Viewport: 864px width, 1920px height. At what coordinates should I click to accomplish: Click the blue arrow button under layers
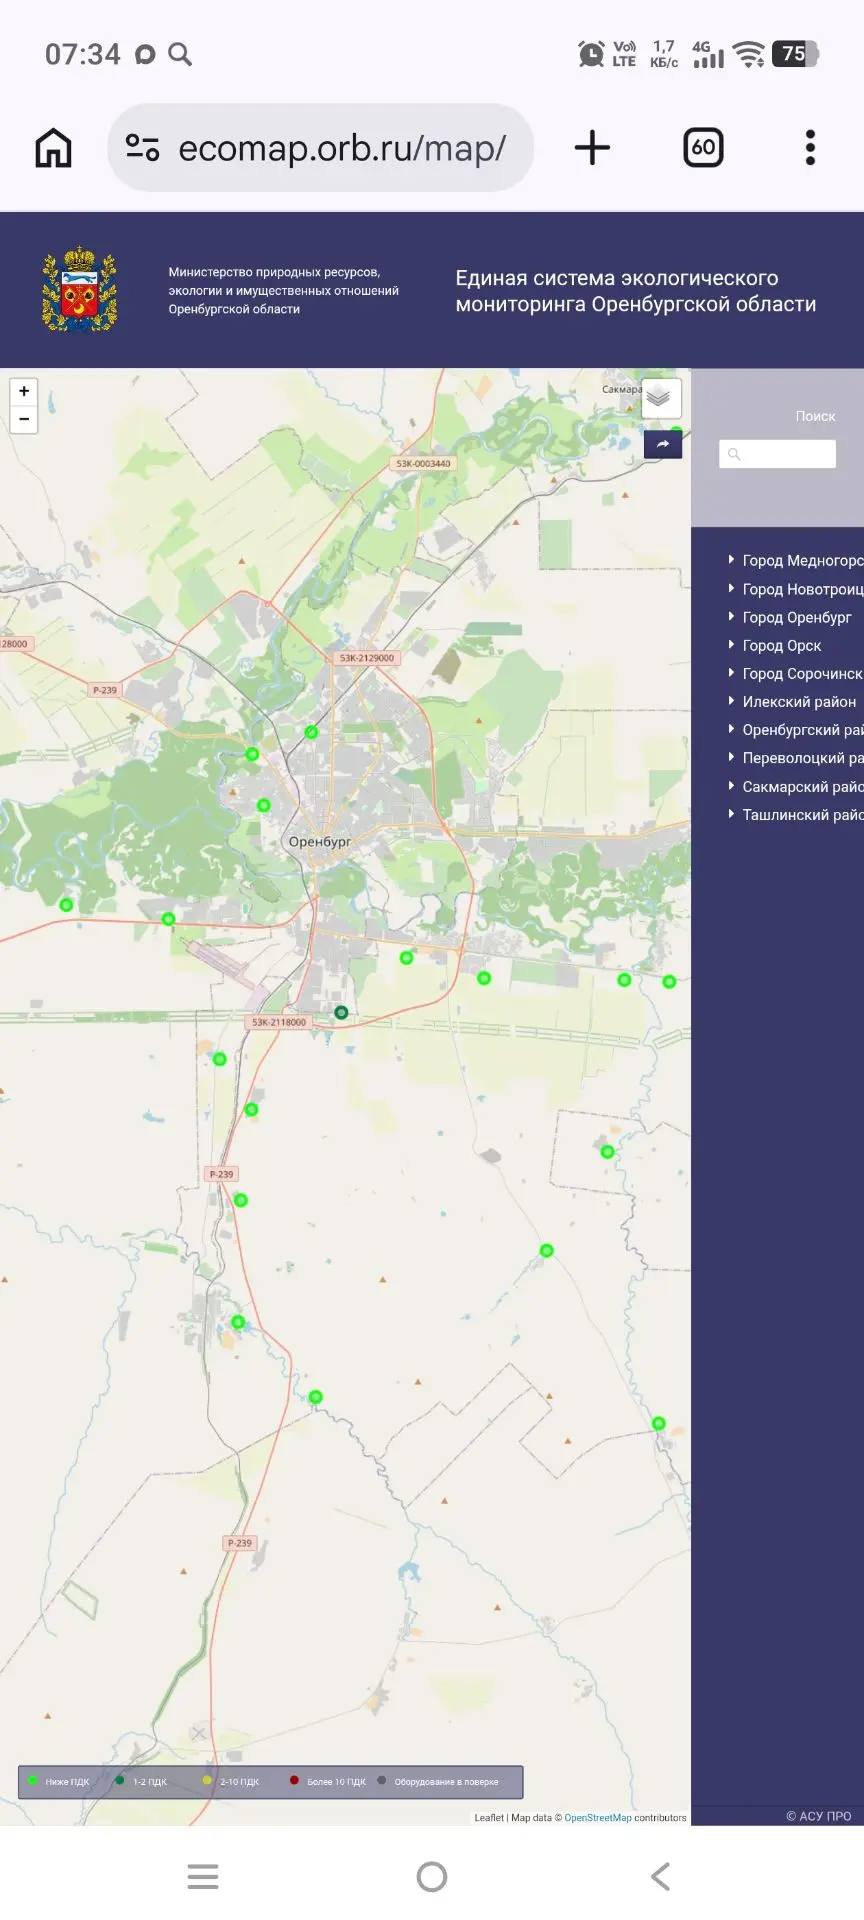[x=663, y=444]
